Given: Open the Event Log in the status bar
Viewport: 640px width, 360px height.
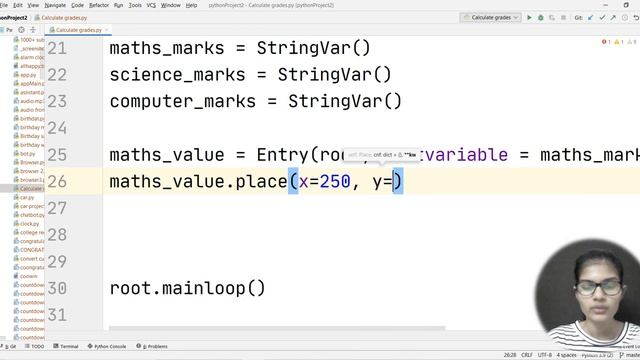Looking at the screenshot, I should coord(629,347).
